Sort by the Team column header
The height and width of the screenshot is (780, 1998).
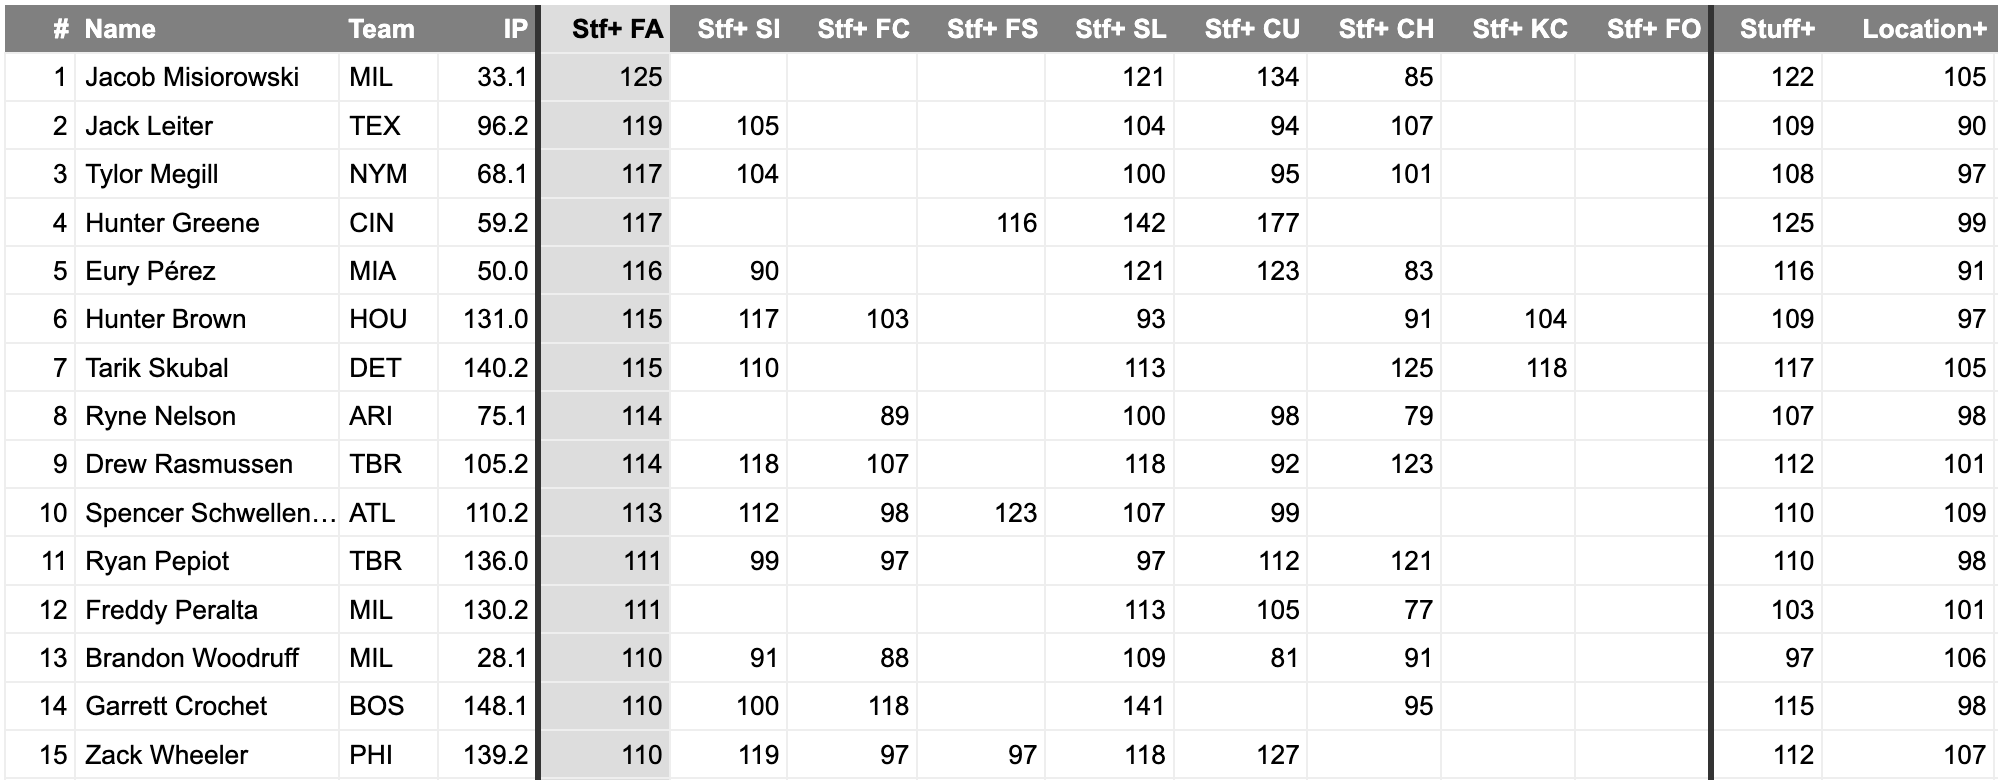point(381,29)
